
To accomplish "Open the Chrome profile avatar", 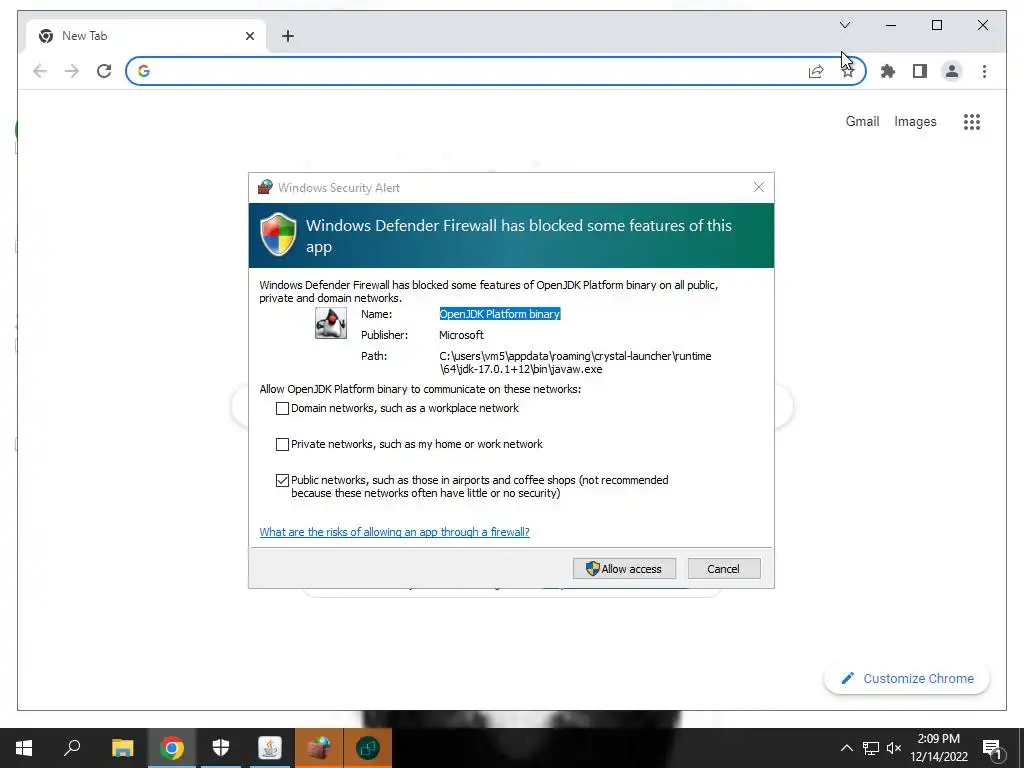I will coord(952,71).
